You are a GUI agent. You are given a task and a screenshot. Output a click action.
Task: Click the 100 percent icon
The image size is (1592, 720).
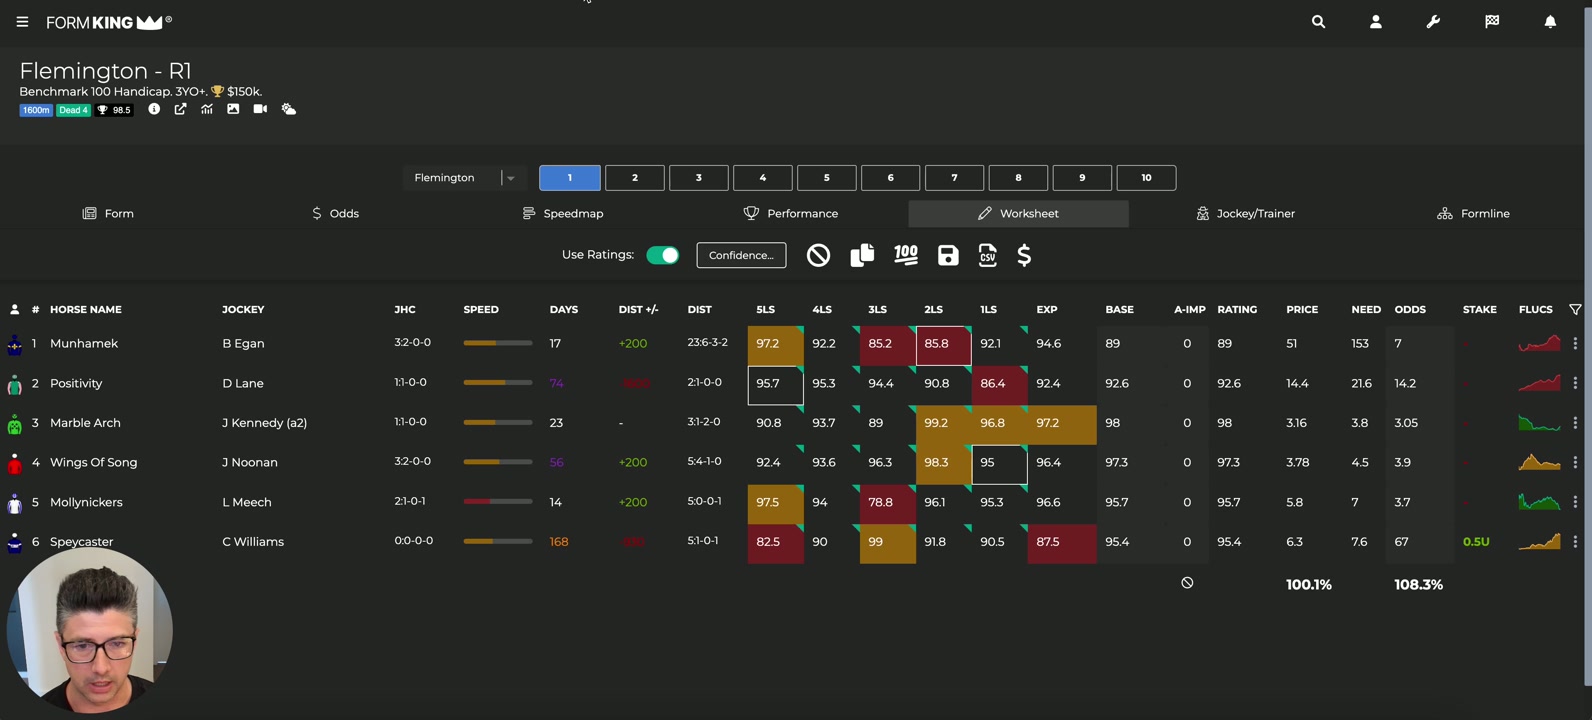pos(906,256)
